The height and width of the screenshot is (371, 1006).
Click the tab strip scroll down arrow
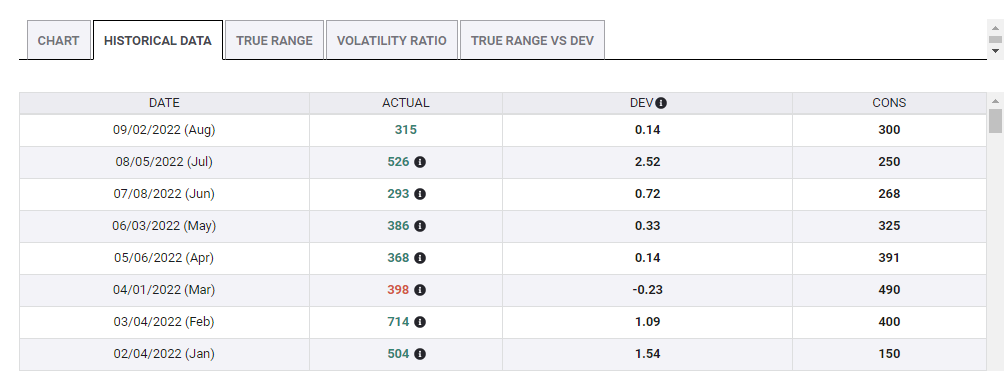(x=996, y=51)
